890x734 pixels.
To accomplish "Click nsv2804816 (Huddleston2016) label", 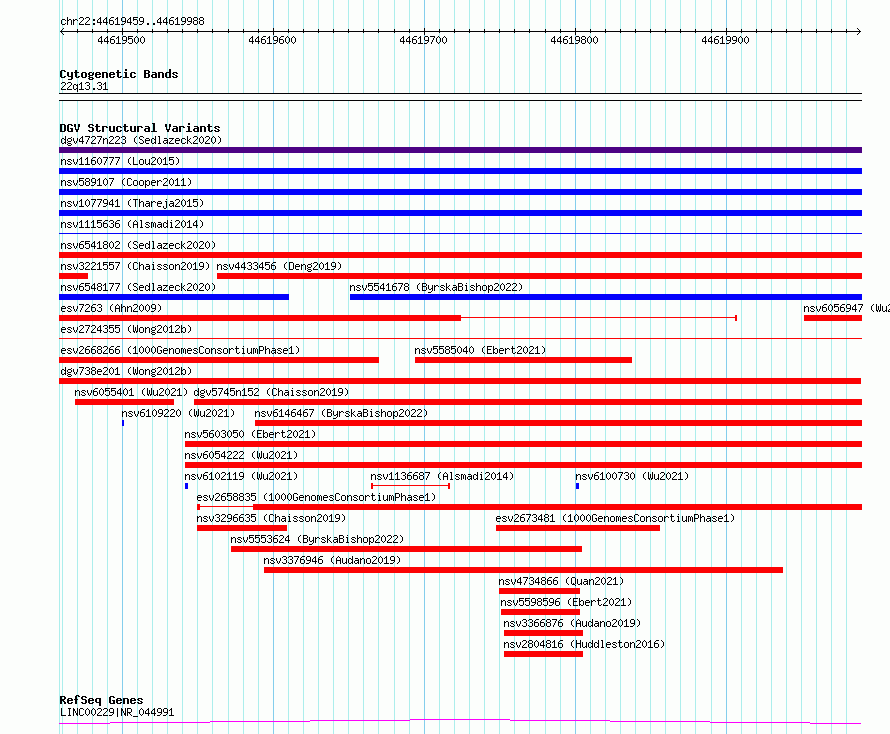I will 584,644.
